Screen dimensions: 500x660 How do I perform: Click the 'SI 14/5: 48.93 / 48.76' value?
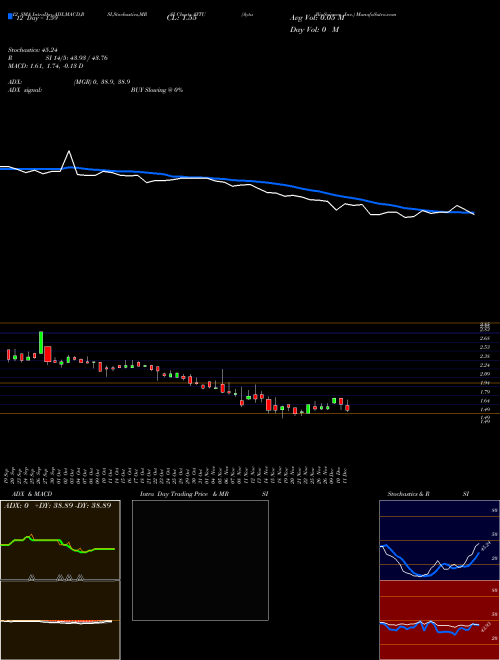click(x=77, y=58)
